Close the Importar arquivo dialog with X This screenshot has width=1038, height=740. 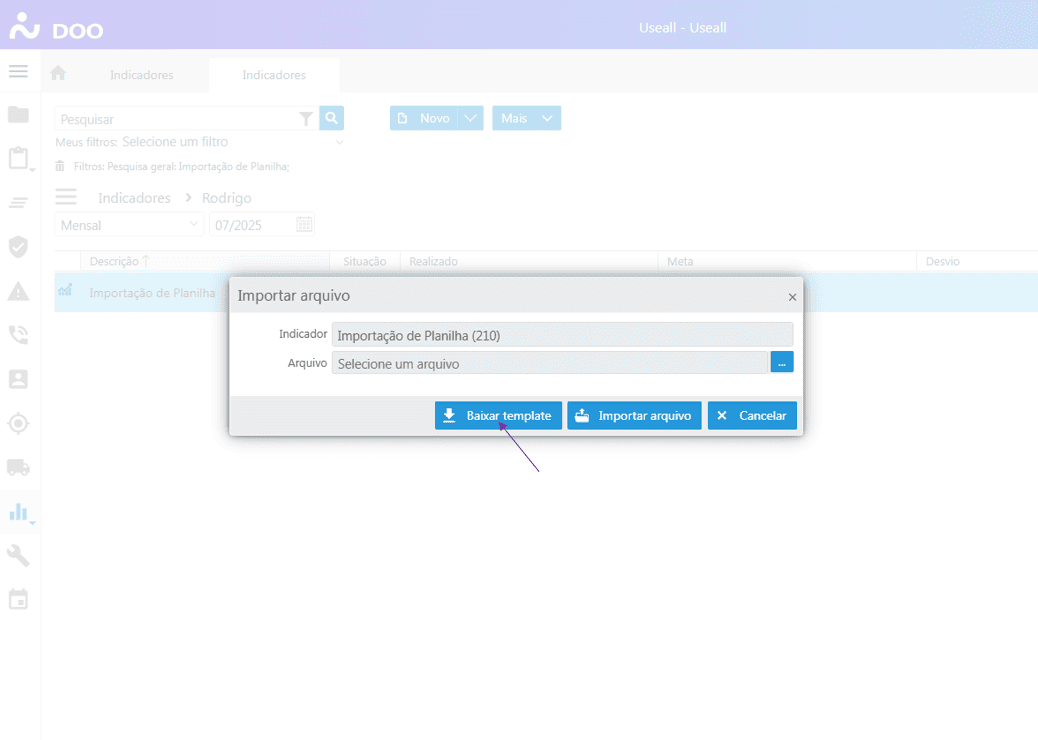click(792, 297)
